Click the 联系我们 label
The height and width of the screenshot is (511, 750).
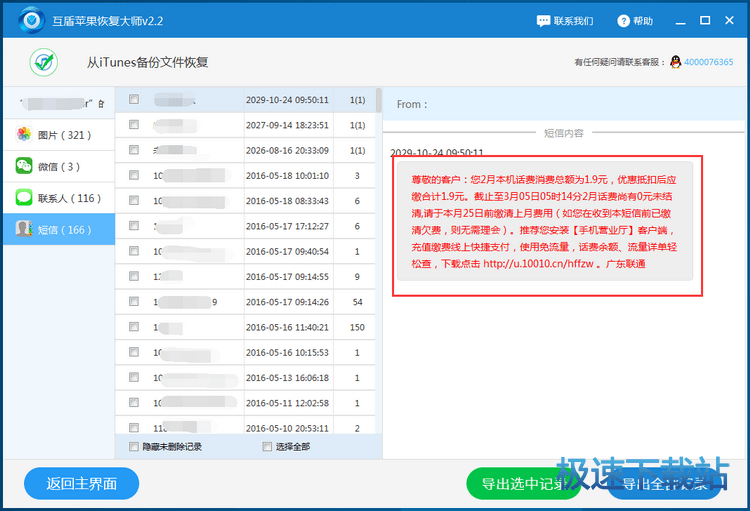574,21
